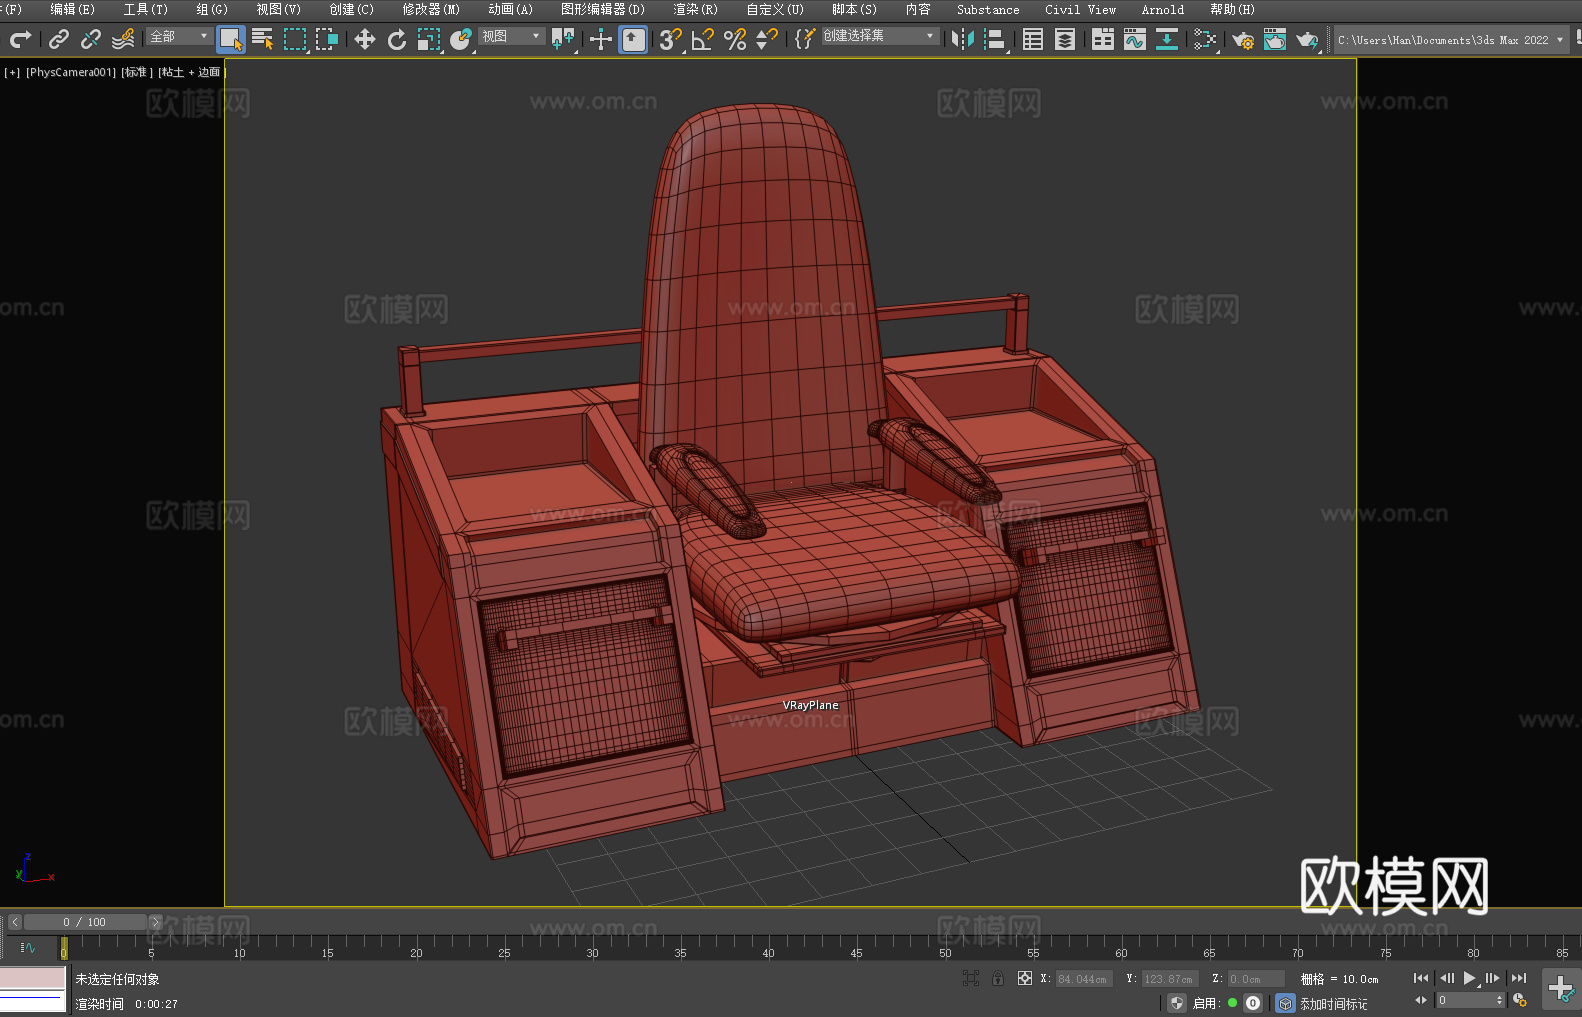Toggle Spinner Snap
This screenshot has height=1017, width=1582.
tap(767, 39)
